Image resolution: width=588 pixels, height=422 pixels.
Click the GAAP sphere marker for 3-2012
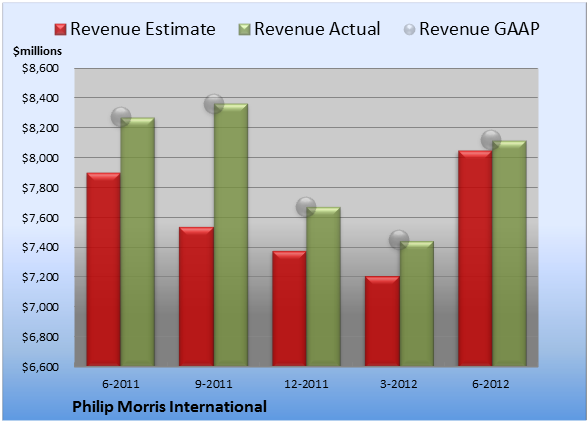399,239
